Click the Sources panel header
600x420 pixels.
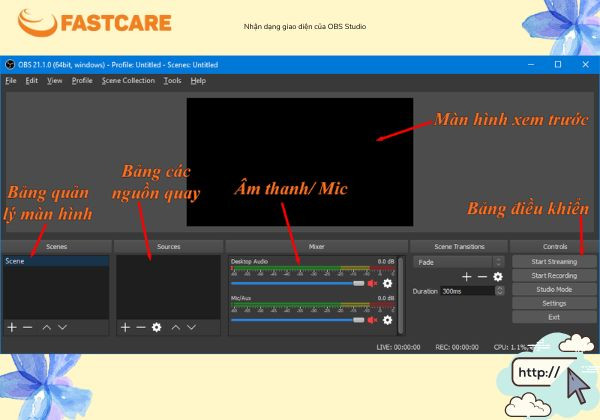(x=168, y=247)
